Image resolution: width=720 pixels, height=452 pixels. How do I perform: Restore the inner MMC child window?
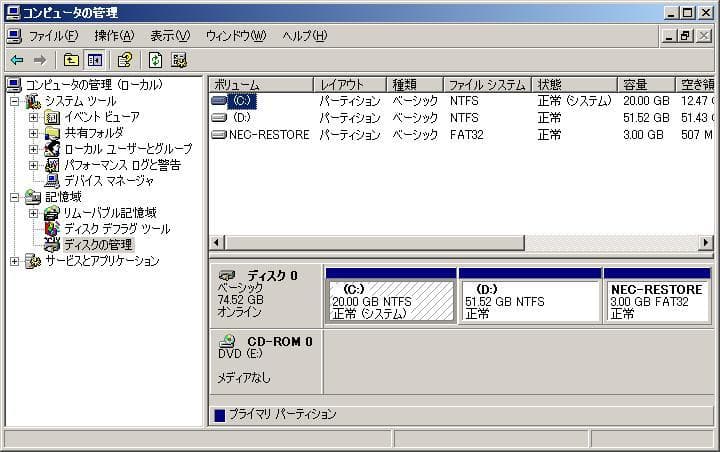686,35
